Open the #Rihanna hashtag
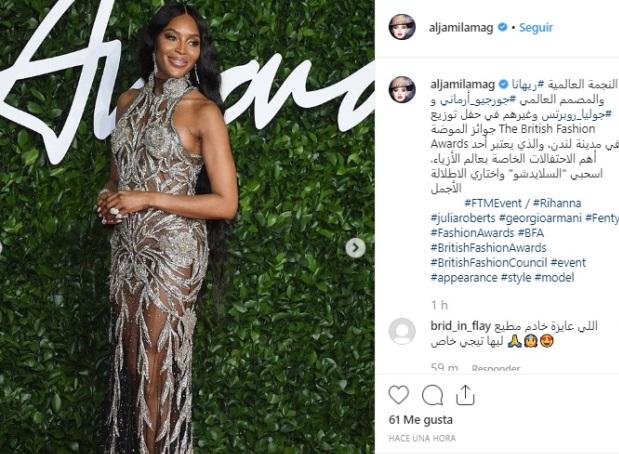The image size is (619, 454). pos(557,203)
